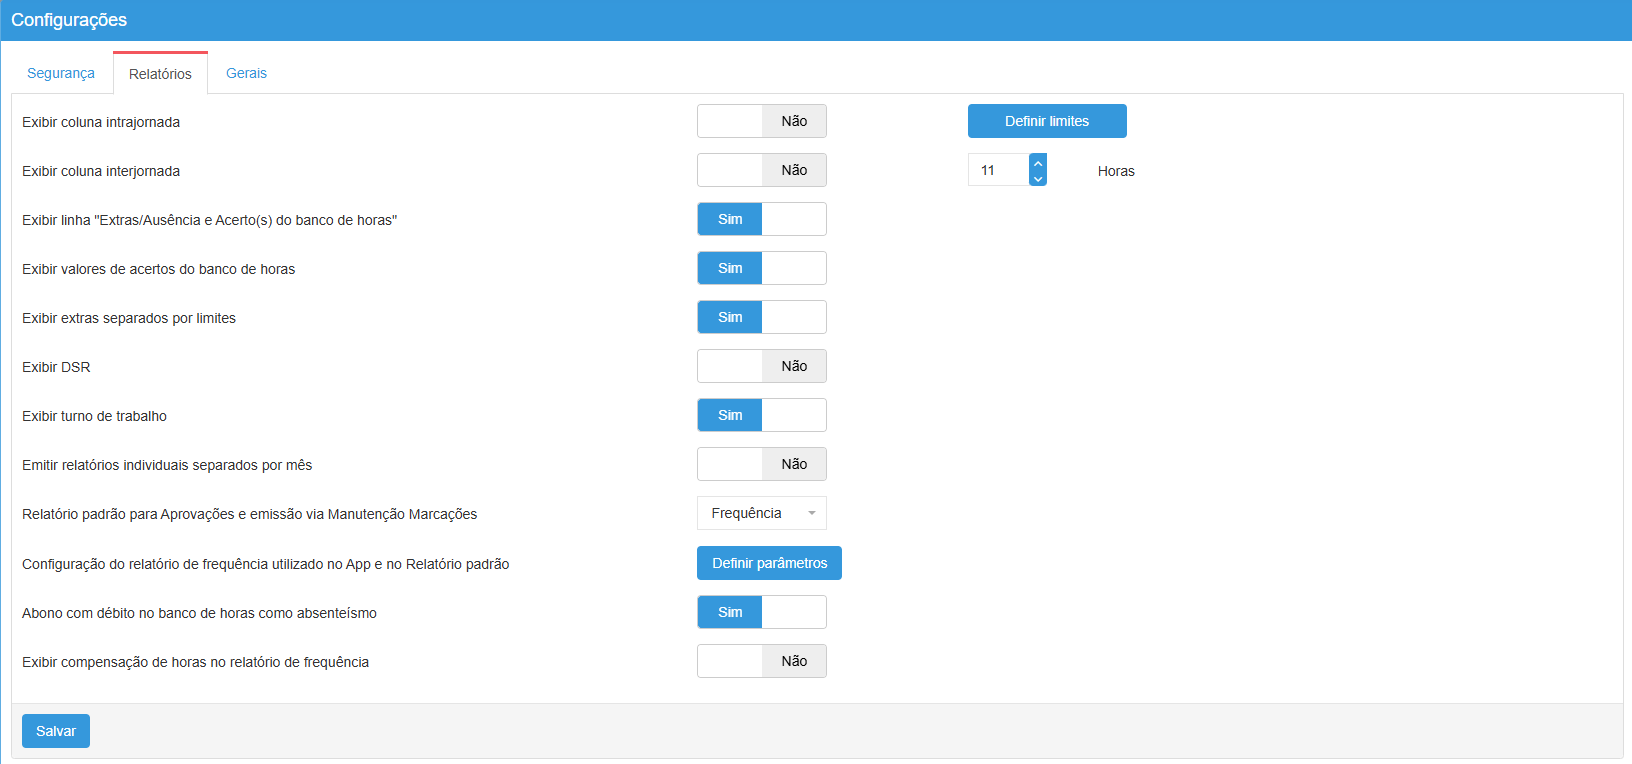Screen dimensions: 1632x764
Task: Save settings with the Salvar button
Action: pos(56,731)
